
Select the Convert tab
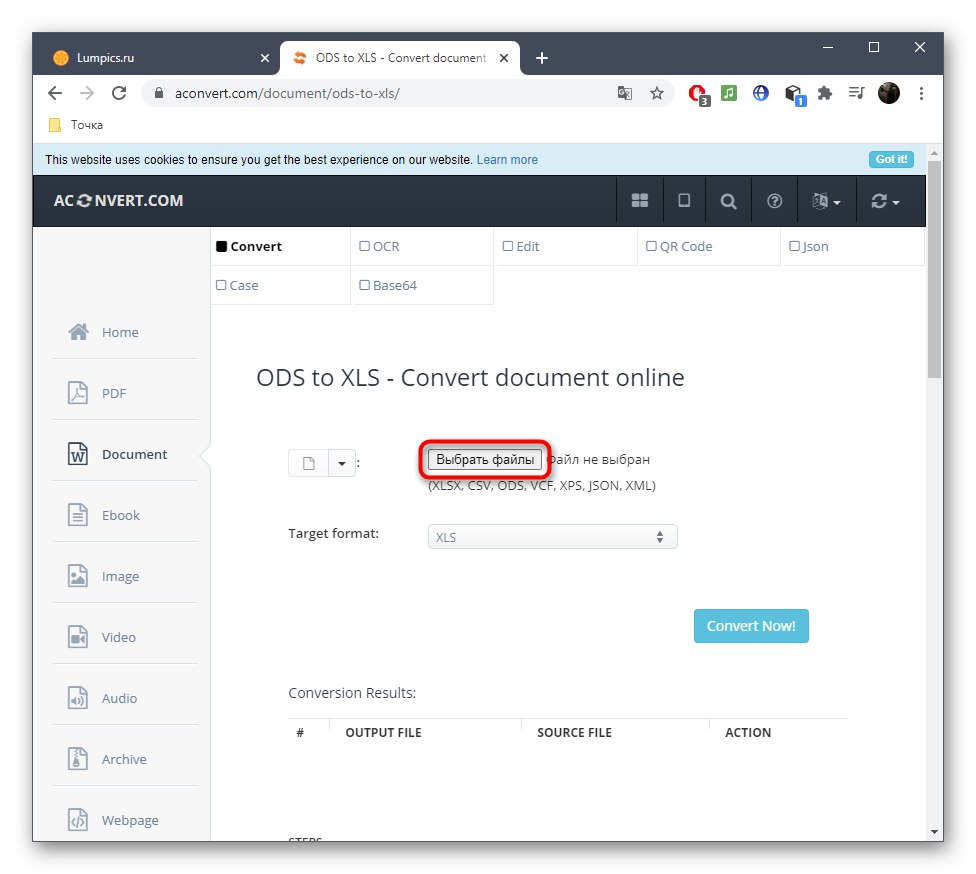(x=250, y=245)
